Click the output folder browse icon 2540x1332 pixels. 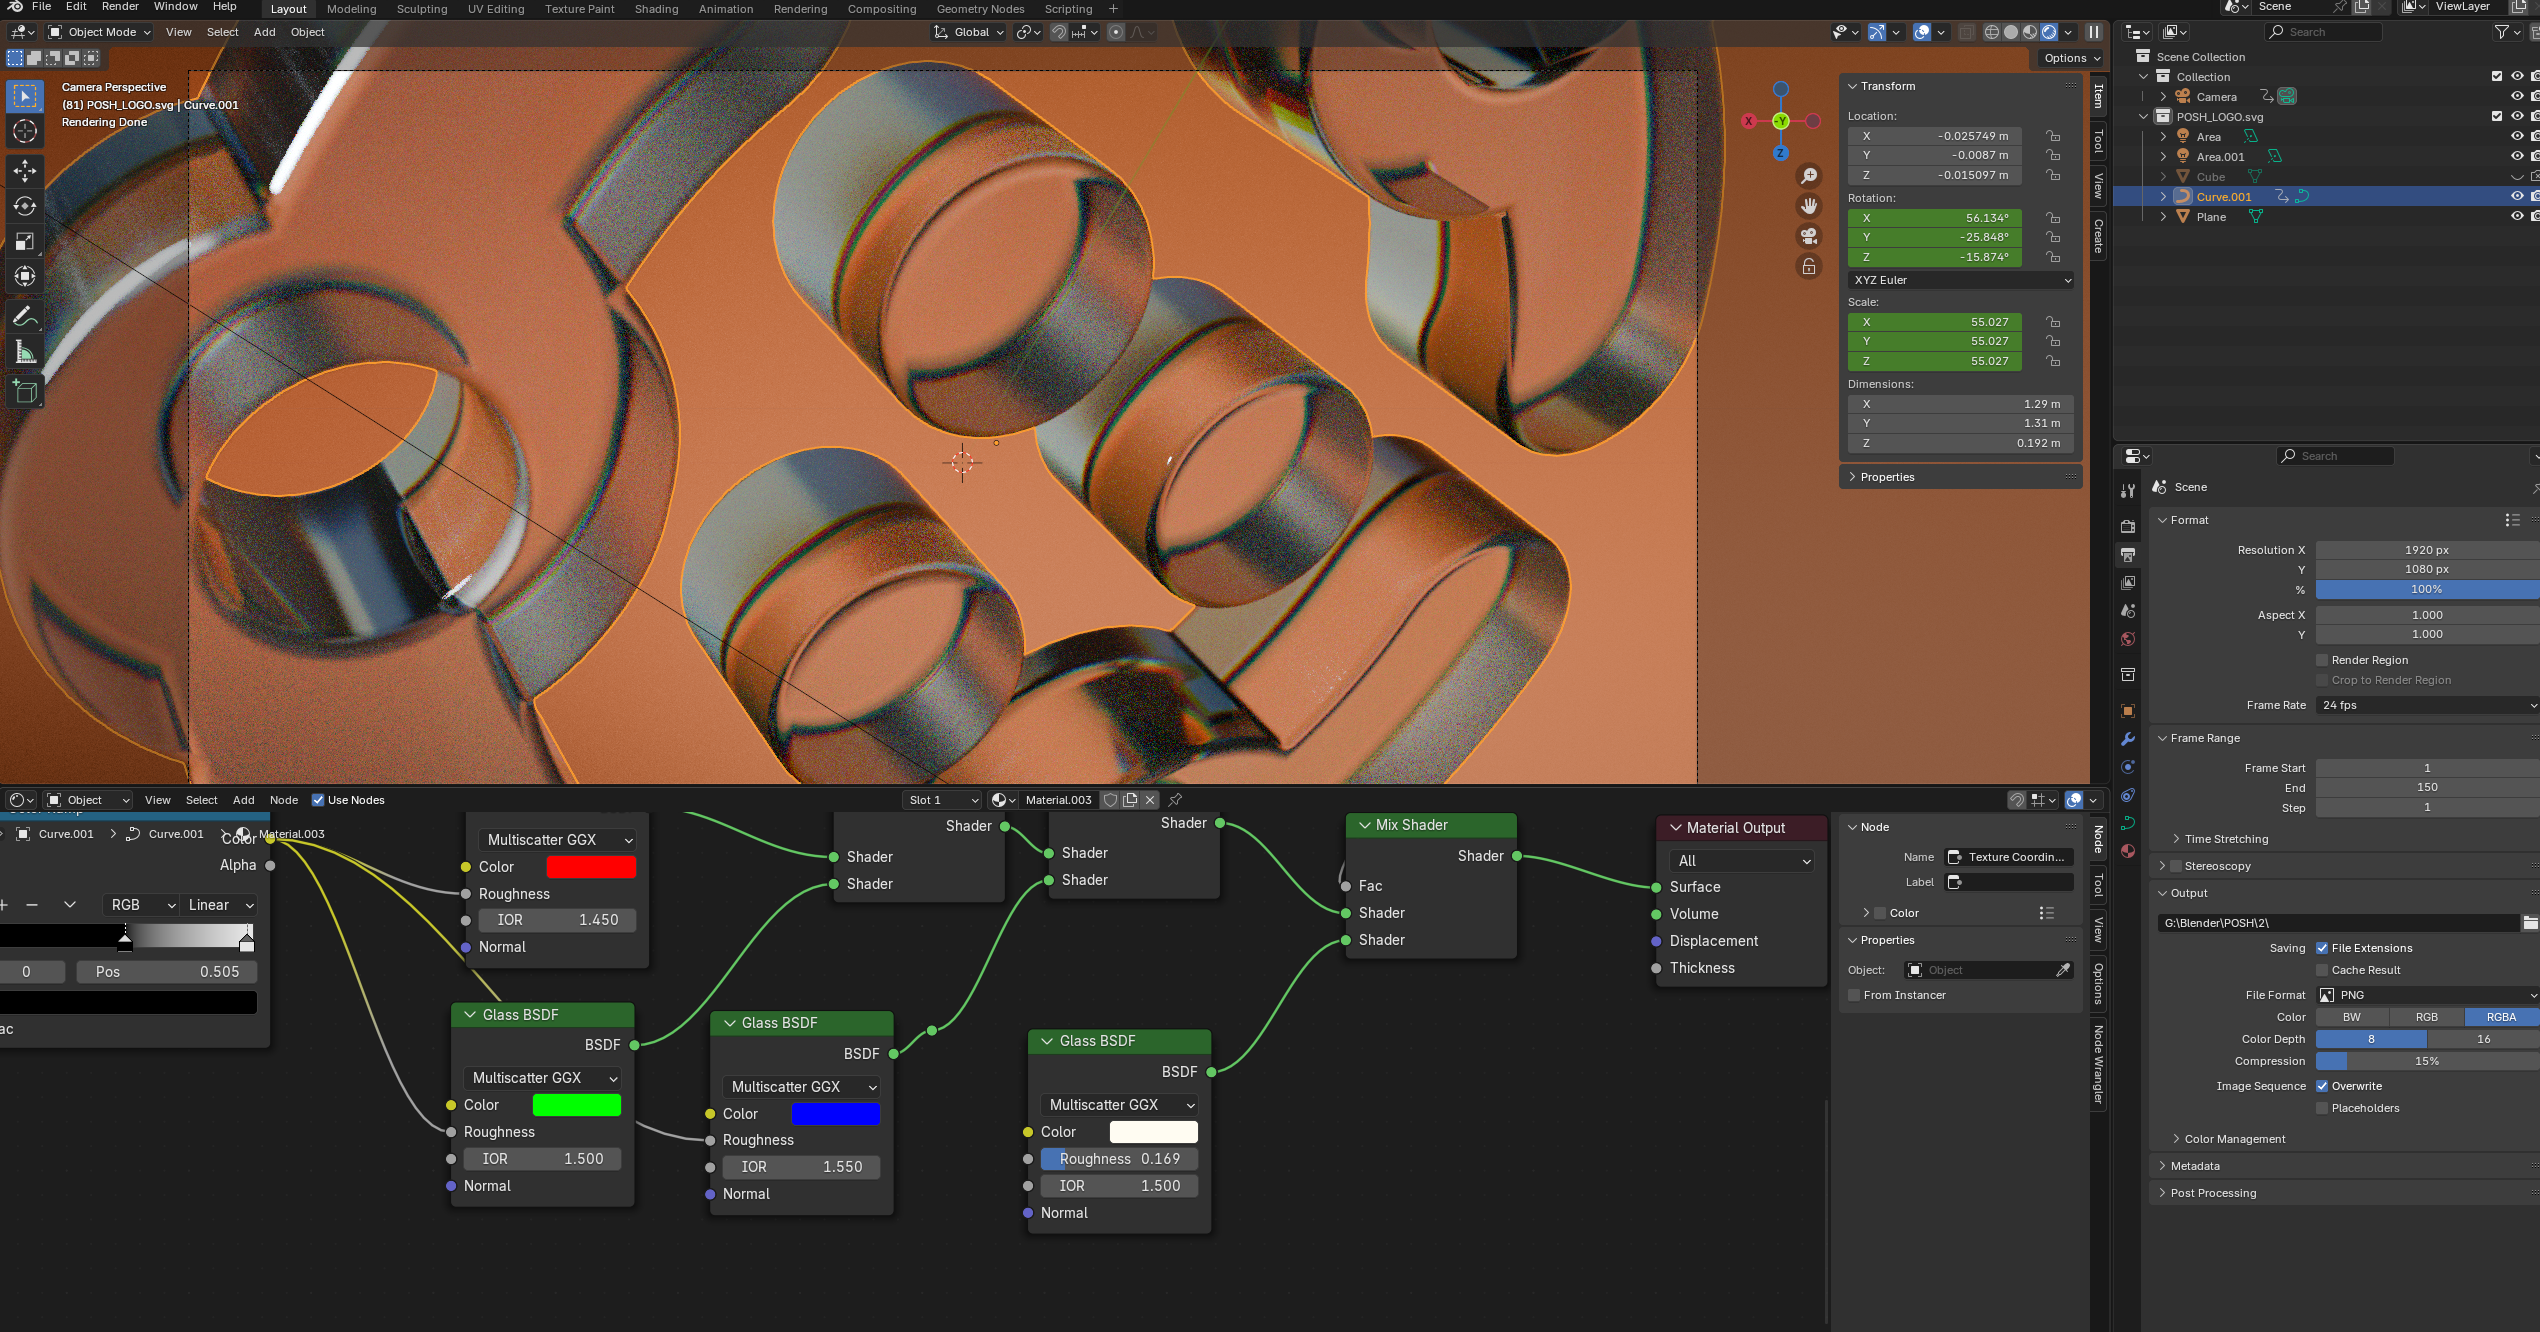2530,923
